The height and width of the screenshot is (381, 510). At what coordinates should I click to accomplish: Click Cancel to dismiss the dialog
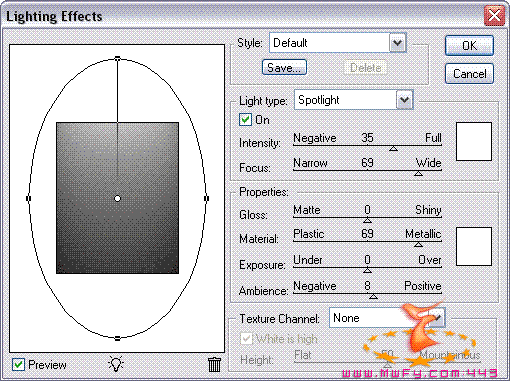tap(469, 73)
